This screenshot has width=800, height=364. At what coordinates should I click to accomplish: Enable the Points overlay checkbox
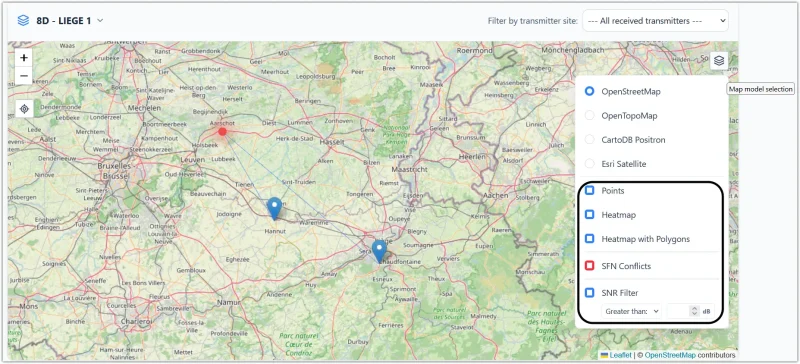[x=589, y=190]
